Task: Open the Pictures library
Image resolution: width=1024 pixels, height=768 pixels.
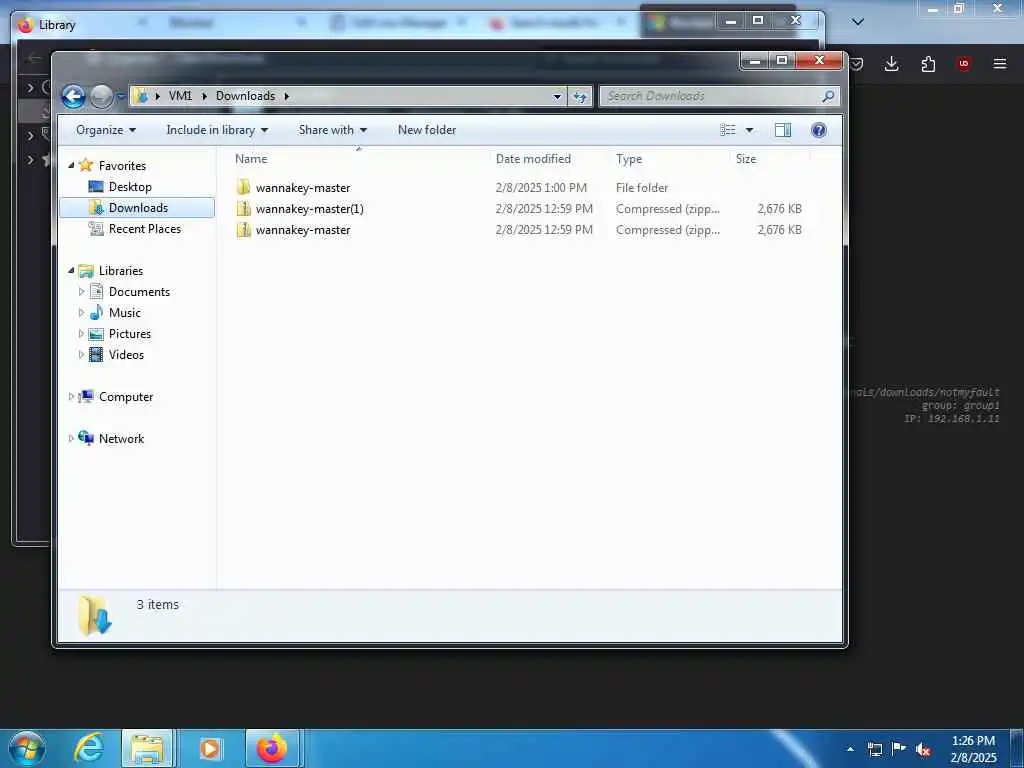Action: [x=129, y=334]
